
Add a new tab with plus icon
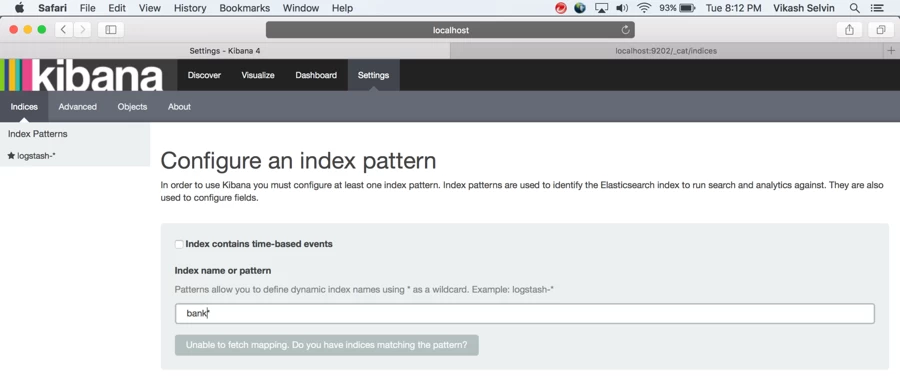tap(891, 50)
